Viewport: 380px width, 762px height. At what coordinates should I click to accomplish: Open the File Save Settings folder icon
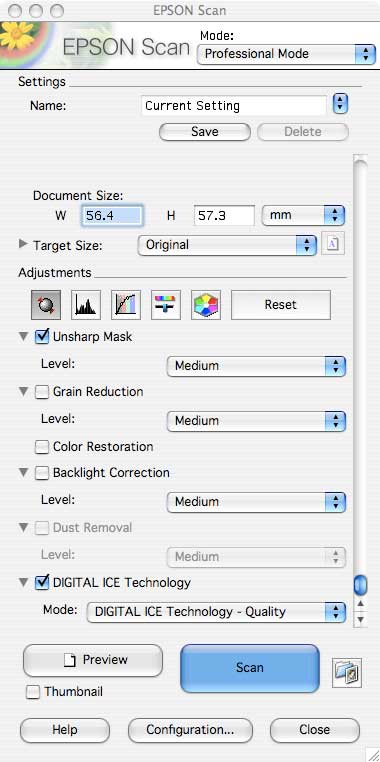click(x=347, y=673)
